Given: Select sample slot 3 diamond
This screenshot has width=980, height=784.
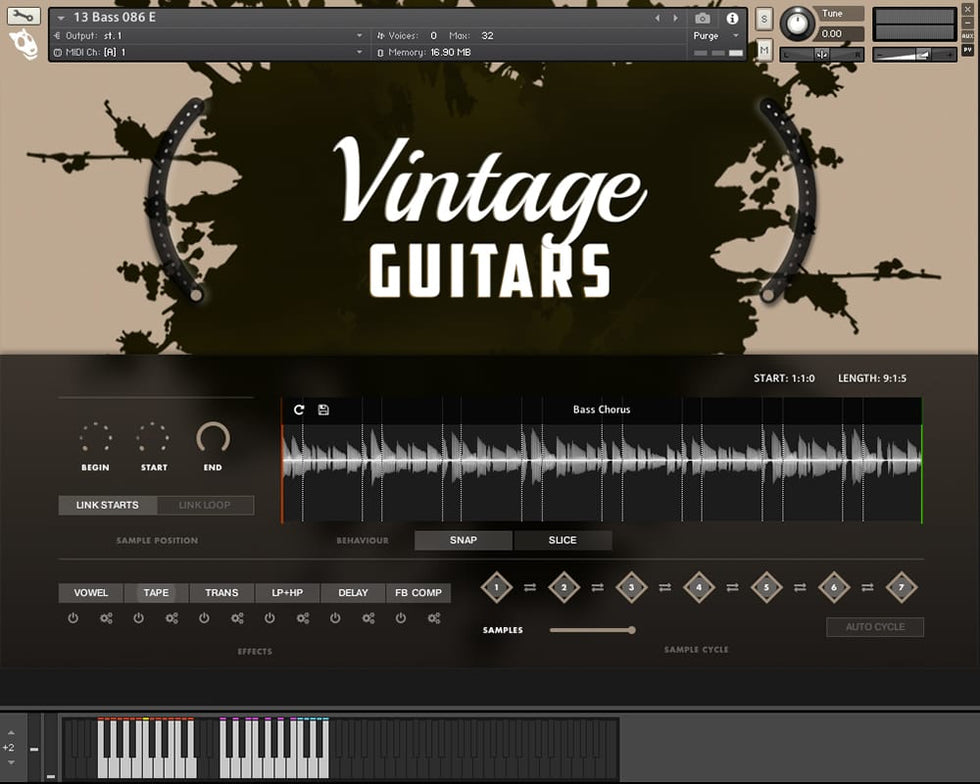Looking at the screenshot, I should click(631, 588).
